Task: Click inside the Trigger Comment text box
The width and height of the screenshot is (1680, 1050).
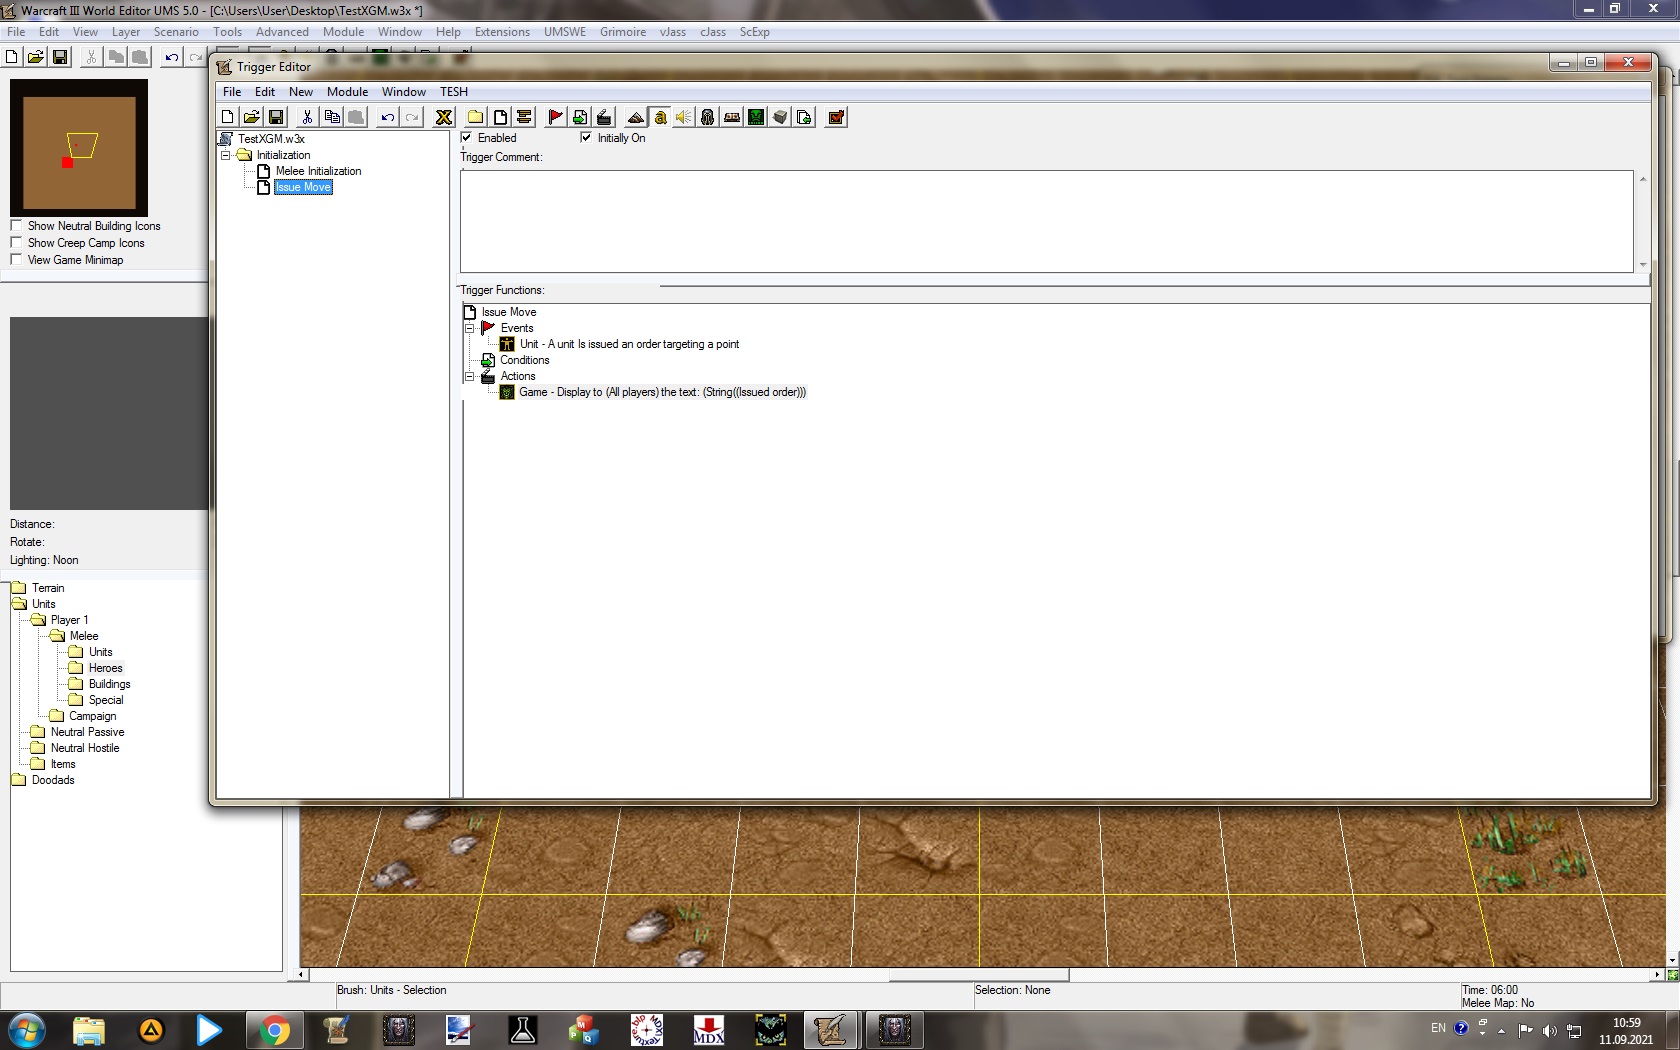Action: [1046, 221]
